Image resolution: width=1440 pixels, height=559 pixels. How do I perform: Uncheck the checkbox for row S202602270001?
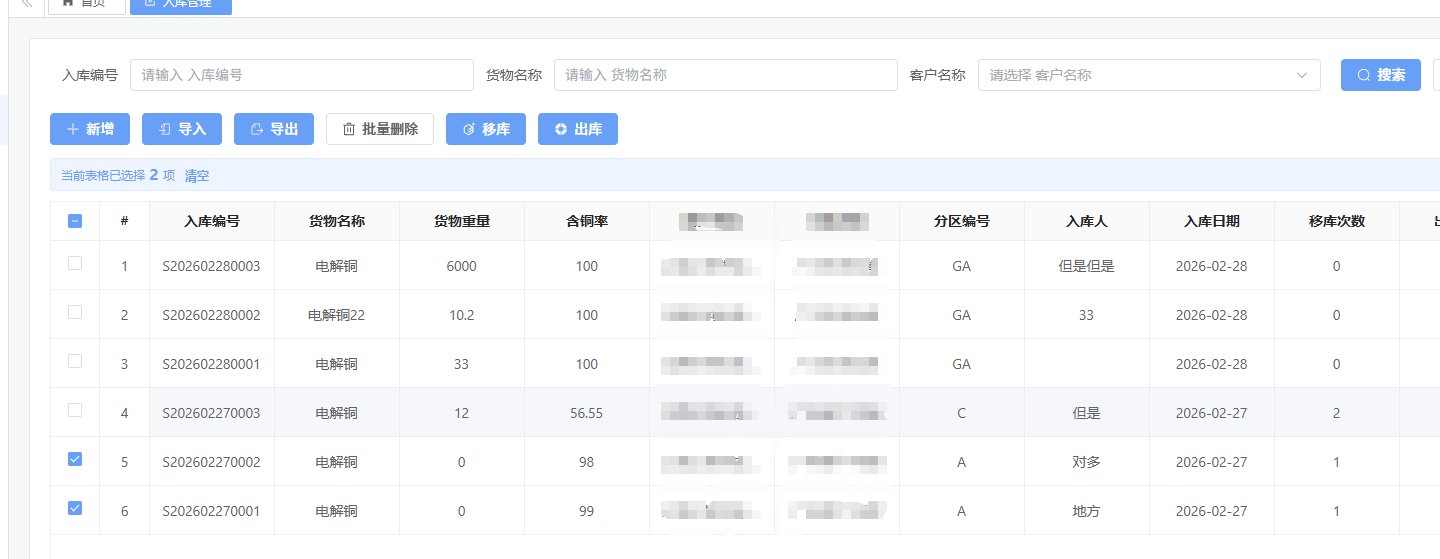[x=75, y=509]
